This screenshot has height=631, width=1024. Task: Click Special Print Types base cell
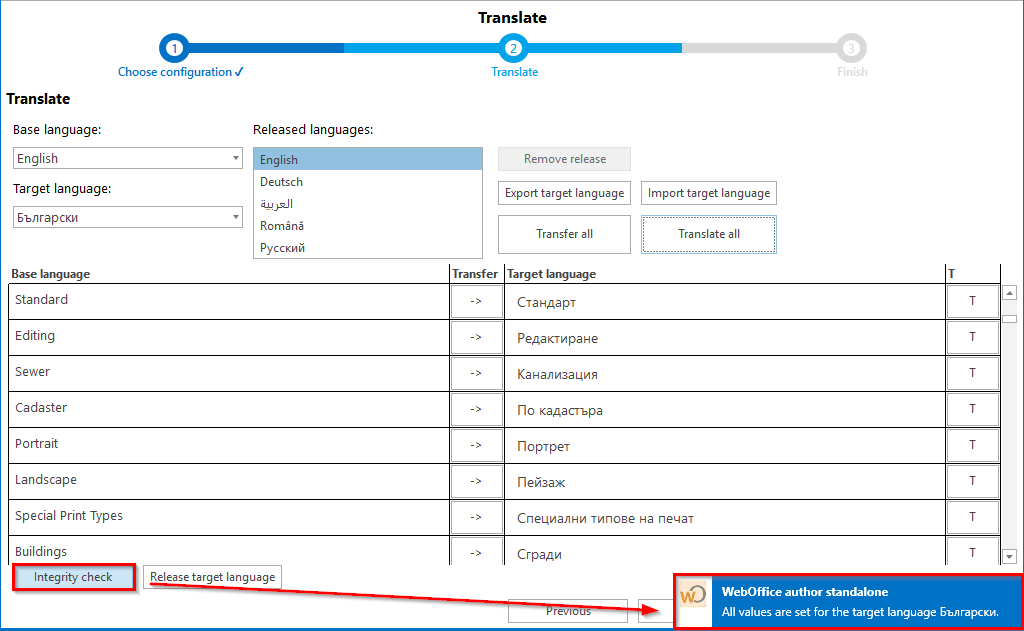pos(229,517)
